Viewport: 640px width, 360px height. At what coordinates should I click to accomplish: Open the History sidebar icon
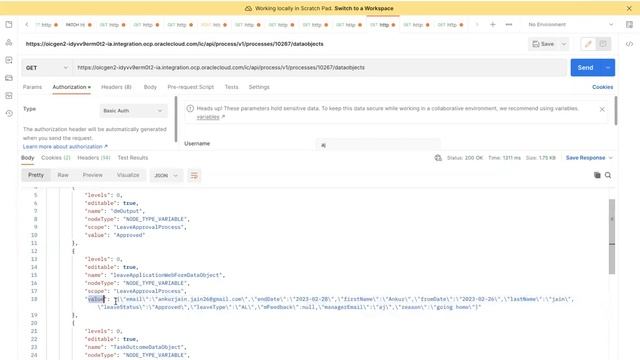coord(9,113)
